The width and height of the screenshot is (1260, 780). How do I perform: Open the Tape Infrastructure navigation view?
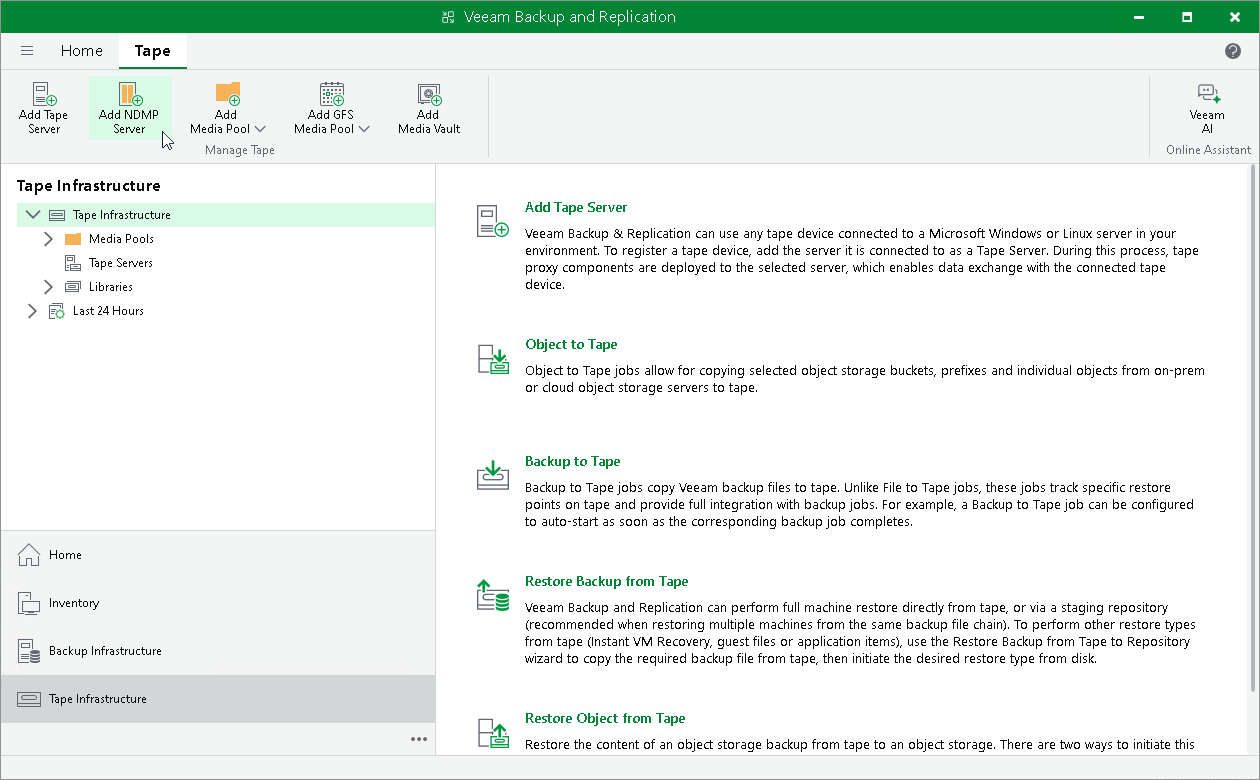(x=218, y=699)
